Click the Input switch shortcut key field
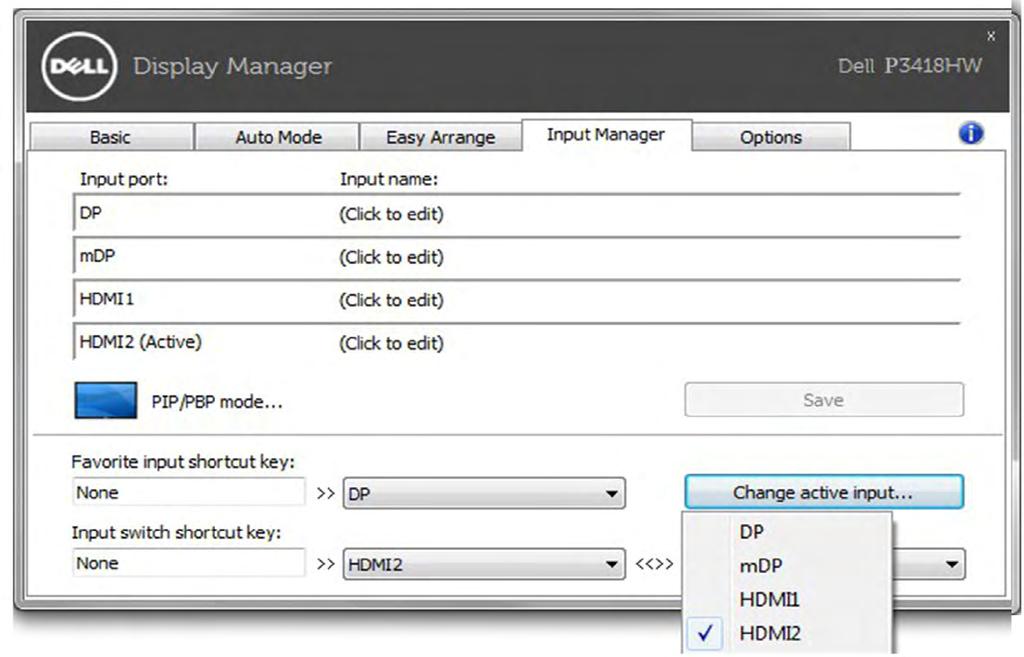 point(188,562)
